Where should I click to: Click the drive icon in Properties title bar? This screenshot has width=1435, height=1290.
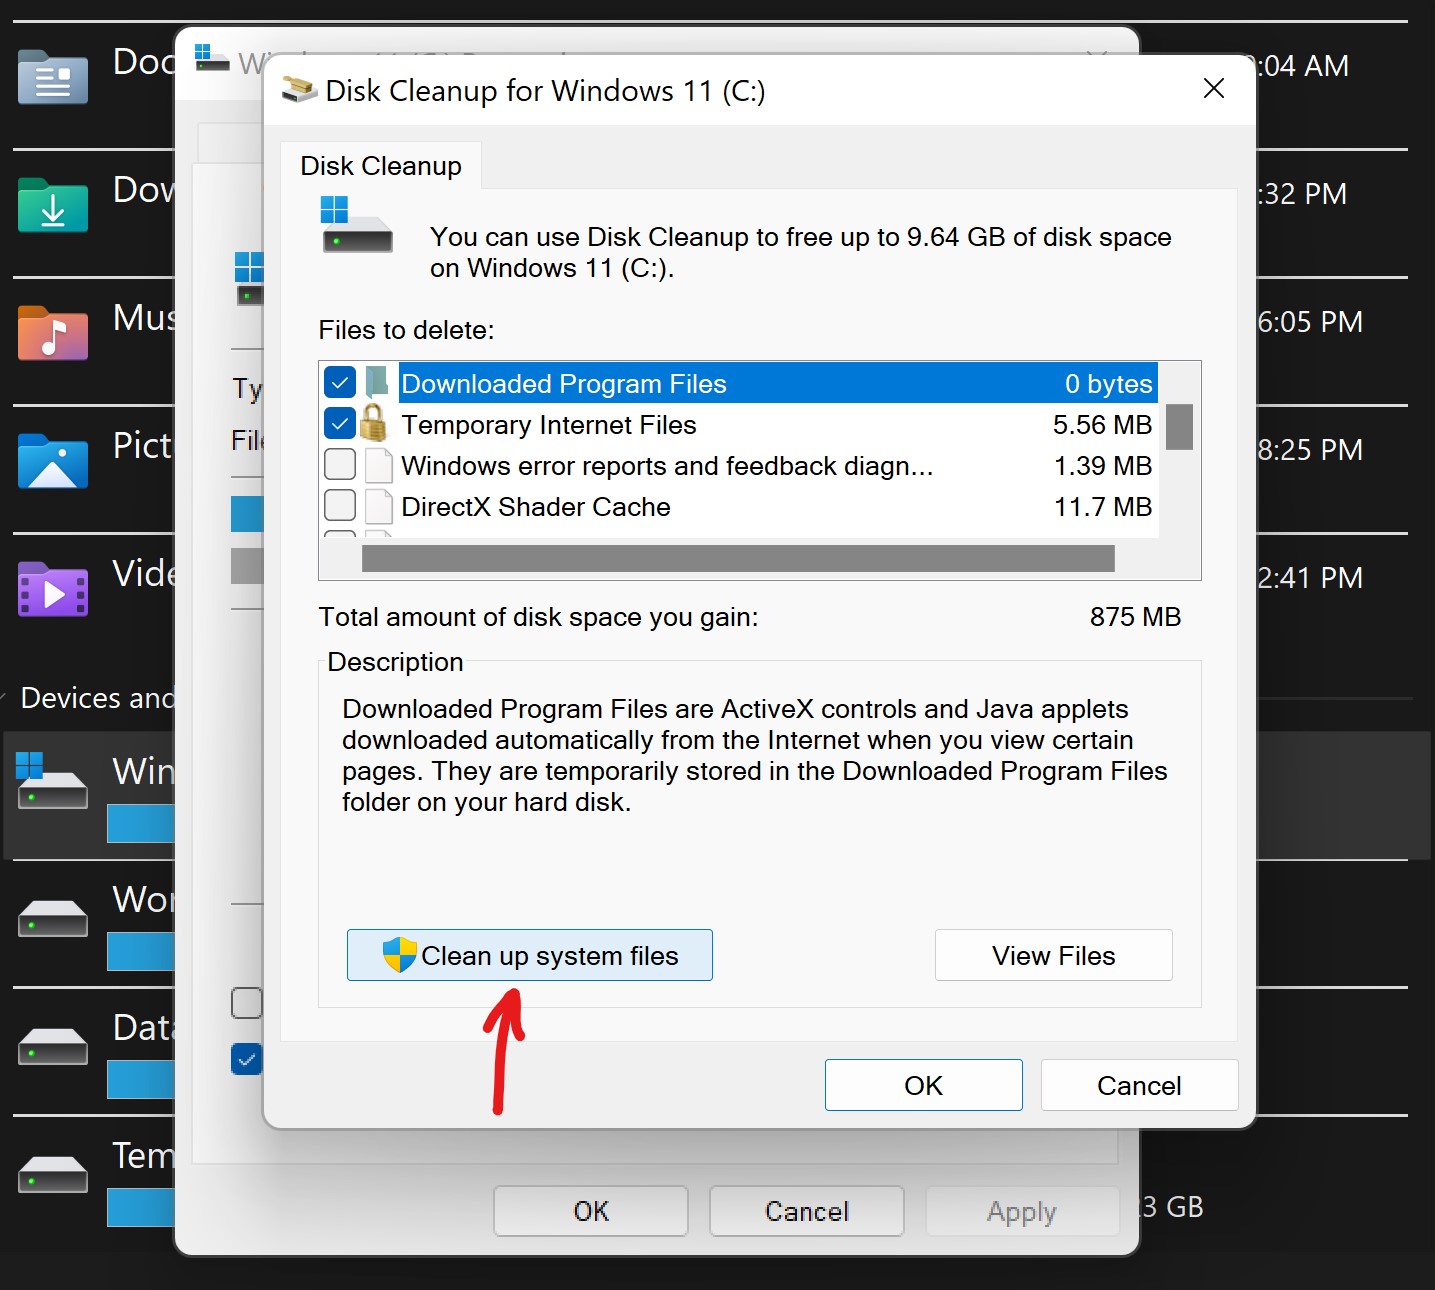click(x=211, y=58)
